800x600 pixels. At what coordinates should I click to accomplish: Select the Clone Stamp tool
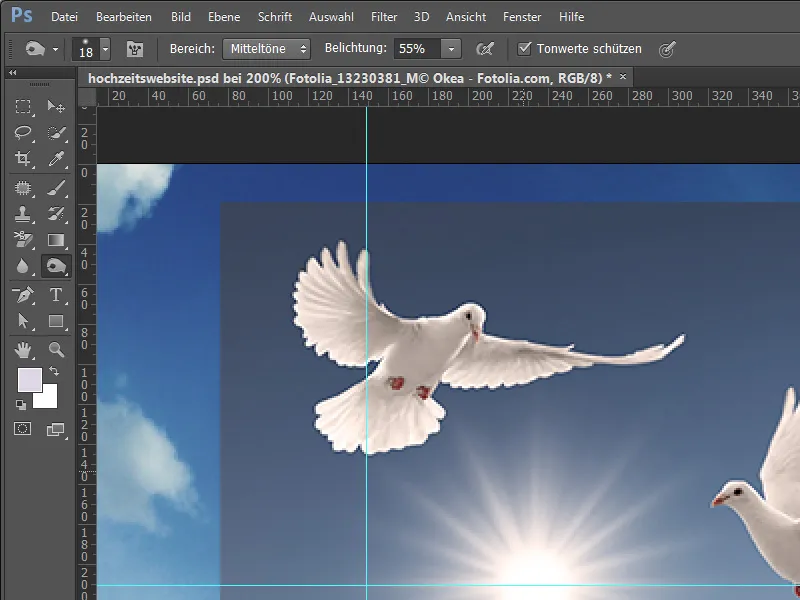point(23,214)
